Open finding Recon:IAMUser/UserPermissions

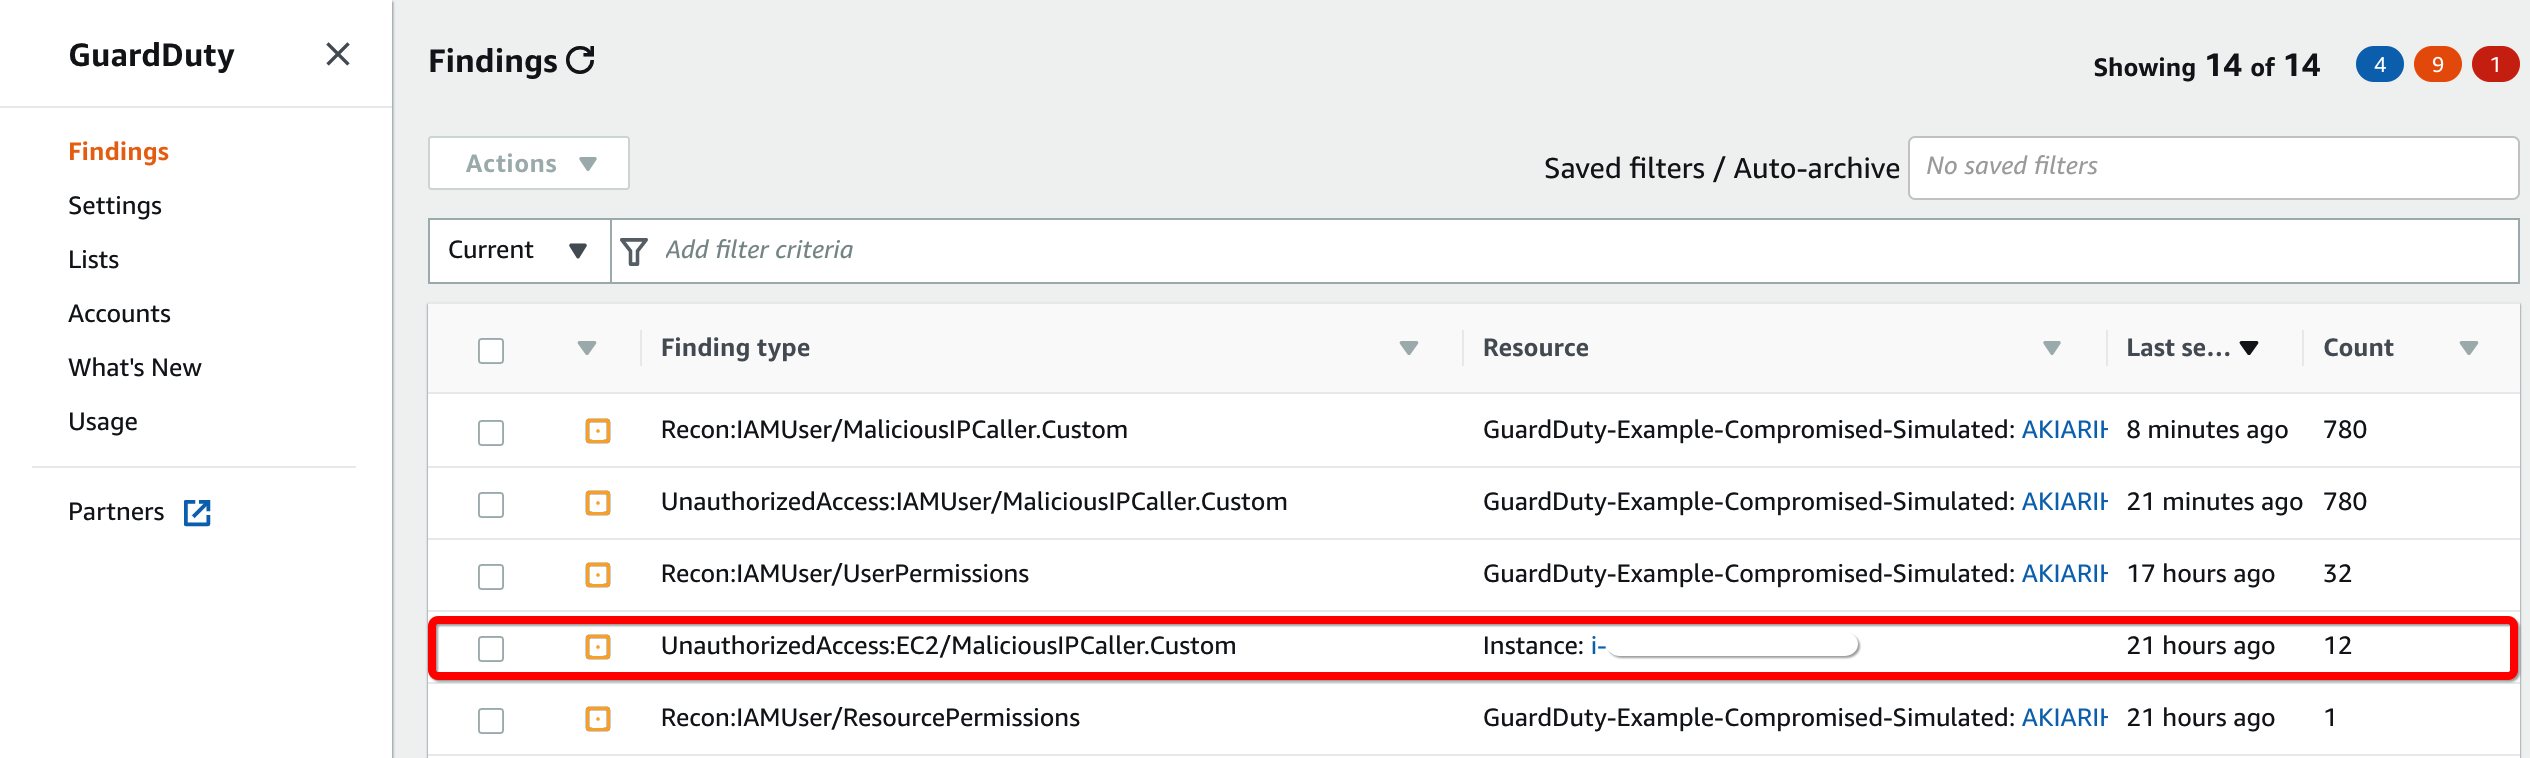[x=845, y=573]
